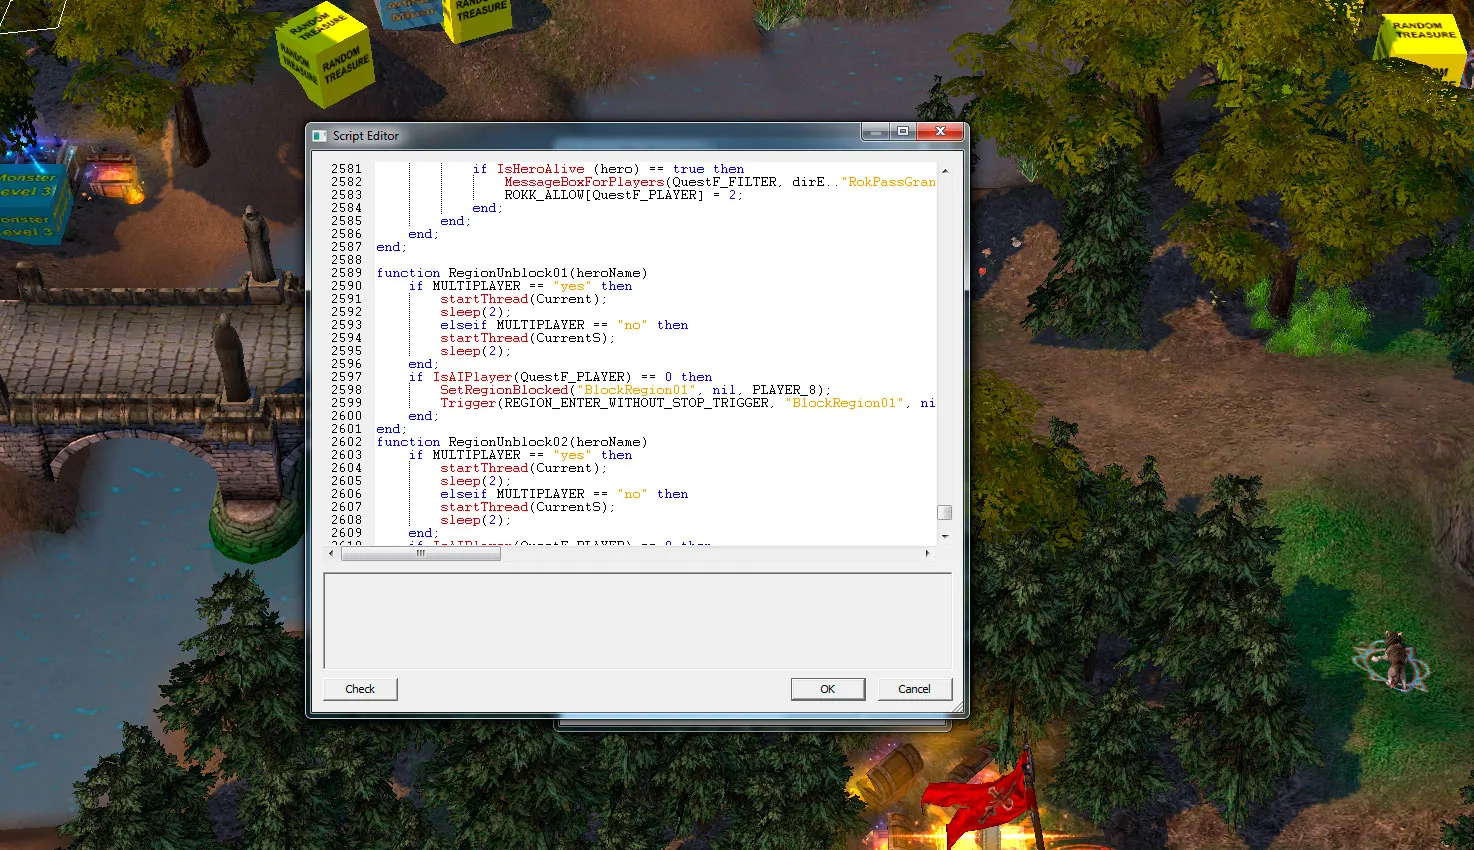
Task: Click the "yes" string on line 2590
Action: pyautogui.click(x=572, y=286)
